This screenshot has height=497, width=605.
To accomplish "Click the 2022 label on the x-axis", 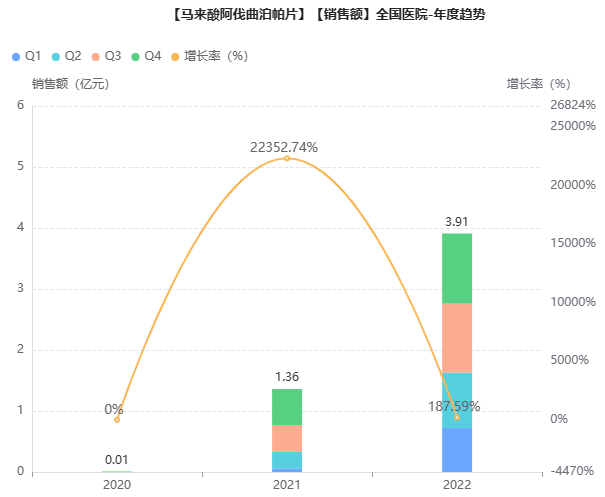I will point(457,484).
